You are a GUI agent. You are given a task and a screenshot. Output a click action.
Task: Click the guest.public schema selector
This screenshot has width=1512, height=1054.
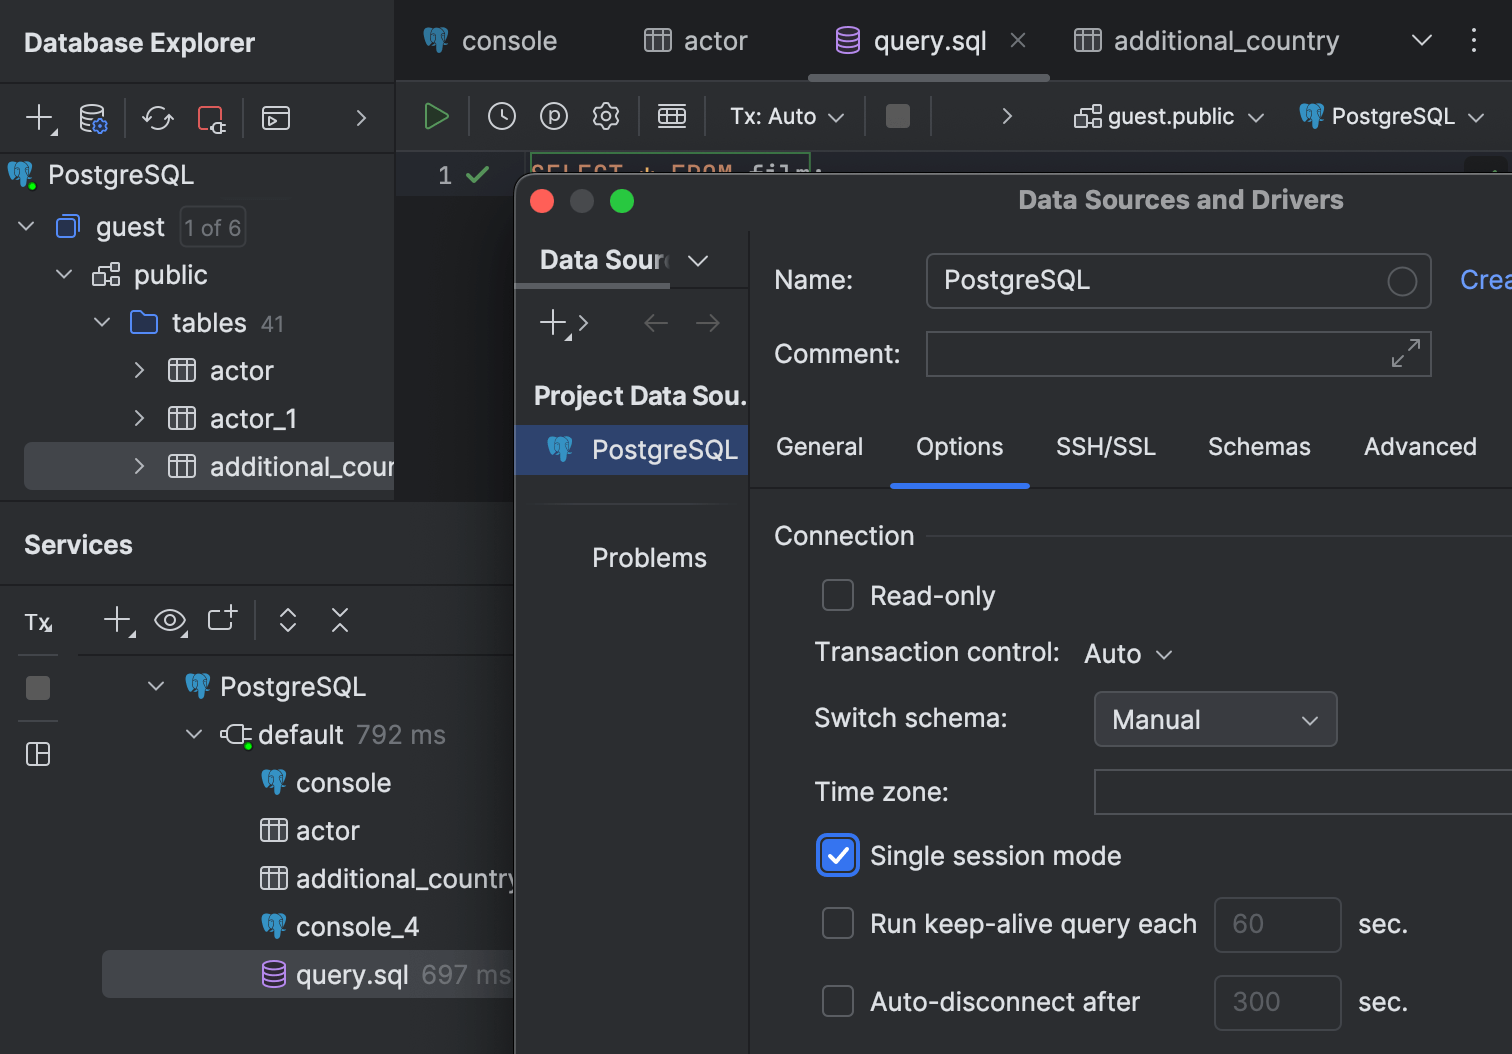click(x=1167, y=115)
